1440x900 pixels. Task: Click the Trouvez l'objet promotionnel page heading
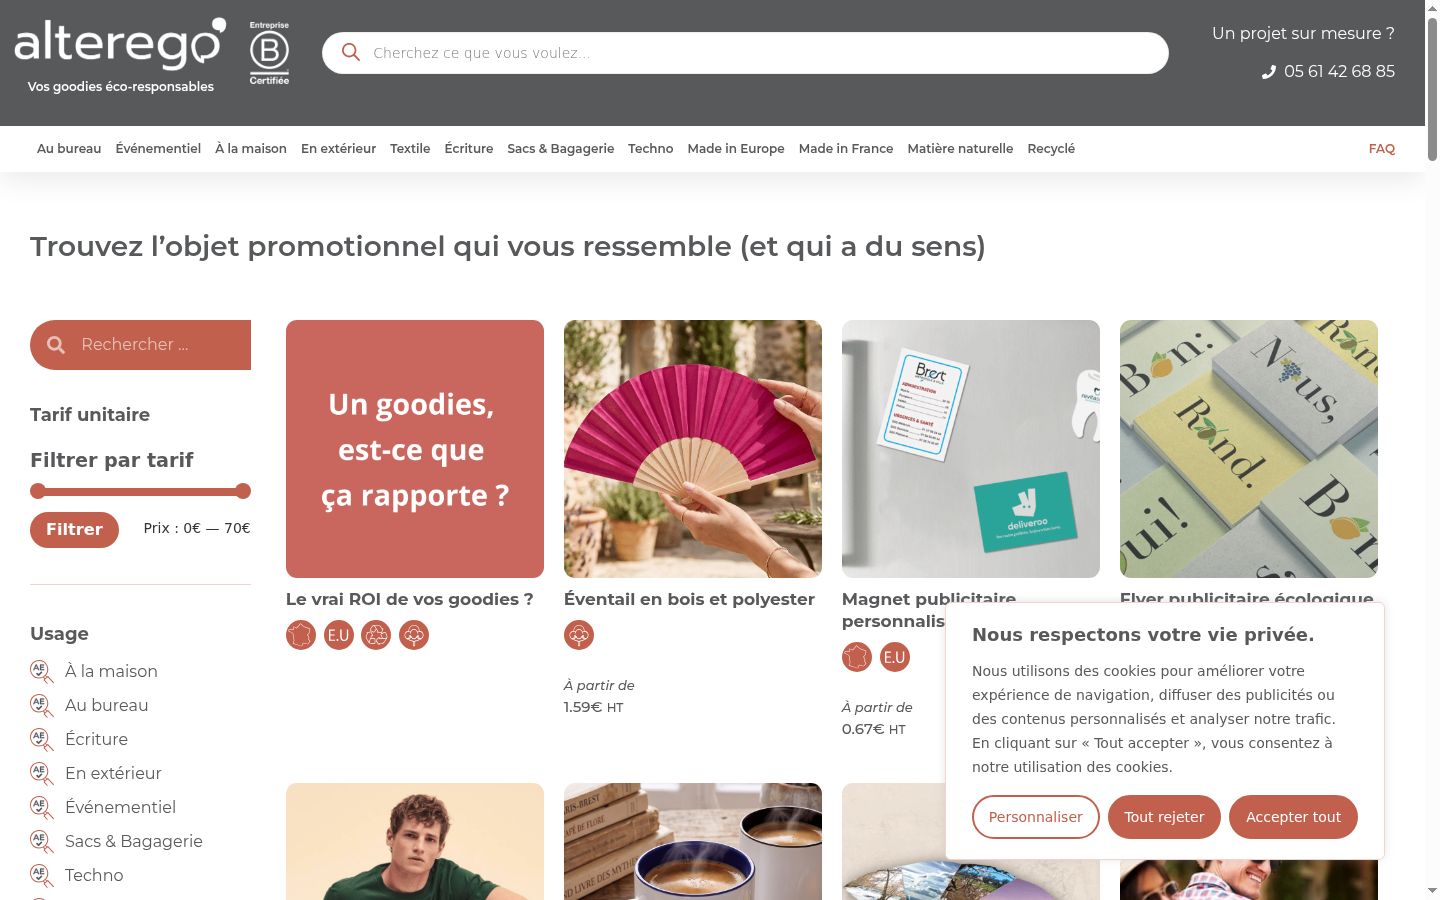(x=508, y=246)
